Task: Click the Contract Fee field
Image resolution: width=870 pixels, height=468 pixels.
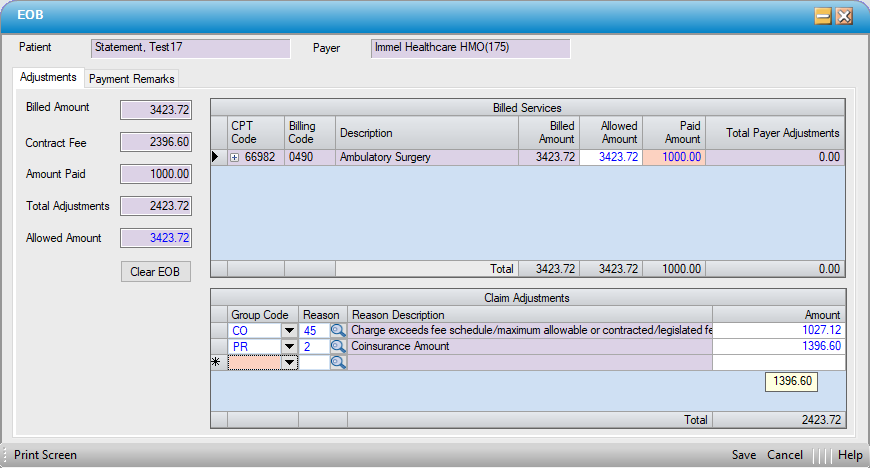Action: tap(155, 143)
